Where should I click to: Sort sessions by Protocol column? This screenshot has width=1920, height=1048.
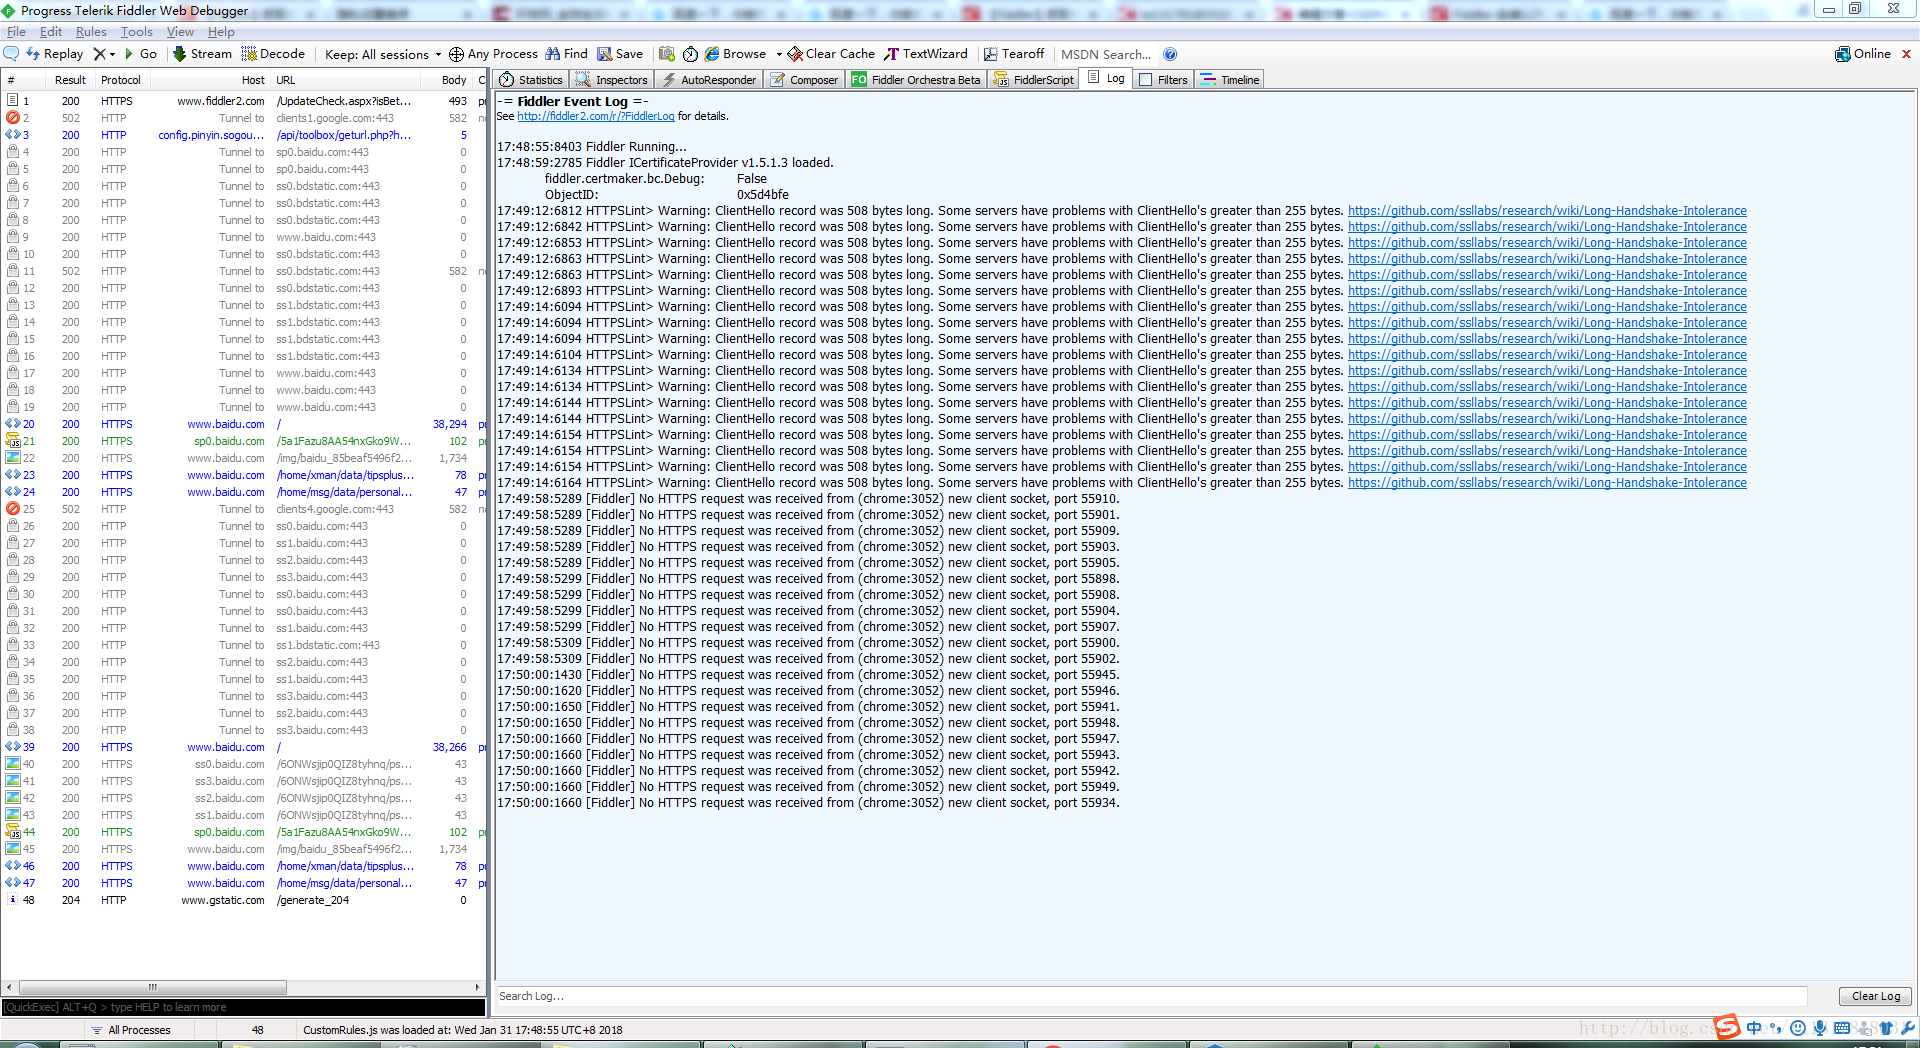point(121,80)
